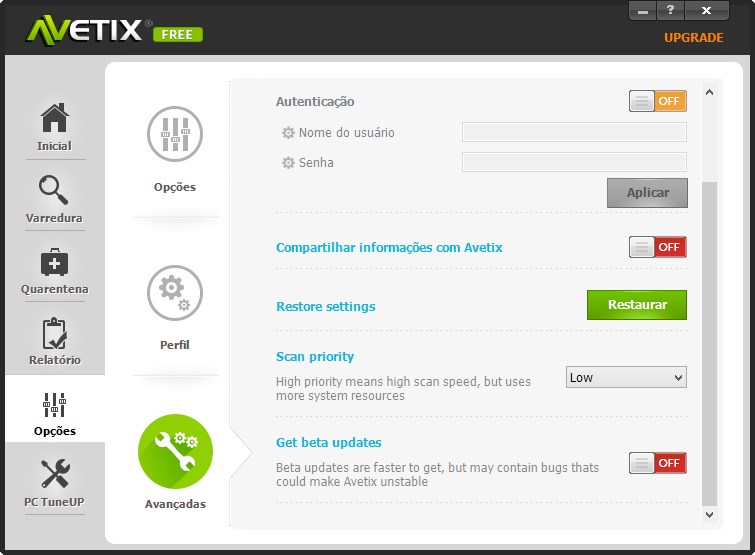Open the Scan priority Low dropdown

[626, 377]
